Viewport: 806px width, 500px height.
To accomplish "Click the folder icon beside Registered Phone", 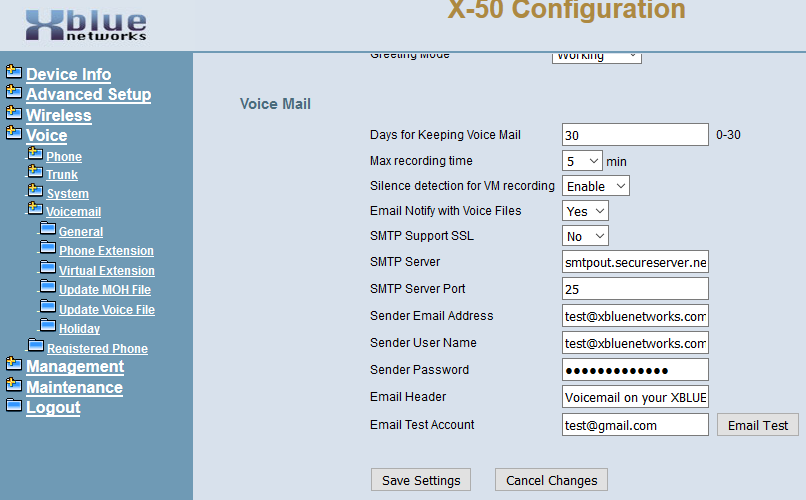I will pyautogui.click(x=35, y=347).
